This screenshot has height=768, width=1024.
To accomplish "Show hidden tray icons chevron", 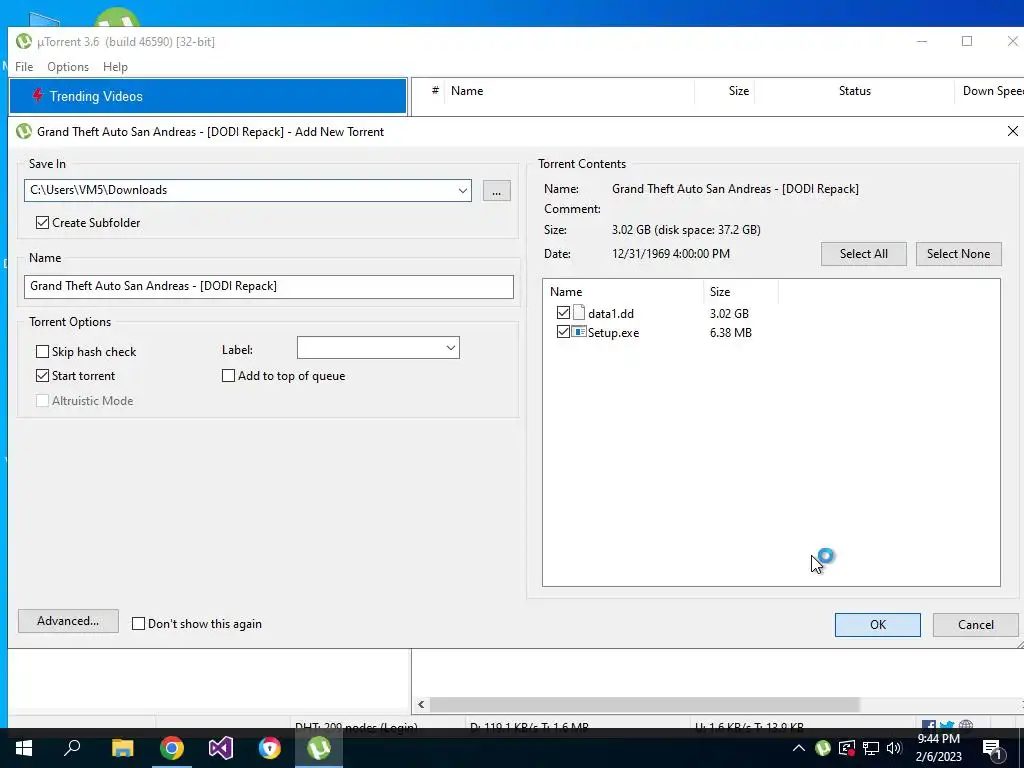I will pyautogui.click(x=799, y=748).
